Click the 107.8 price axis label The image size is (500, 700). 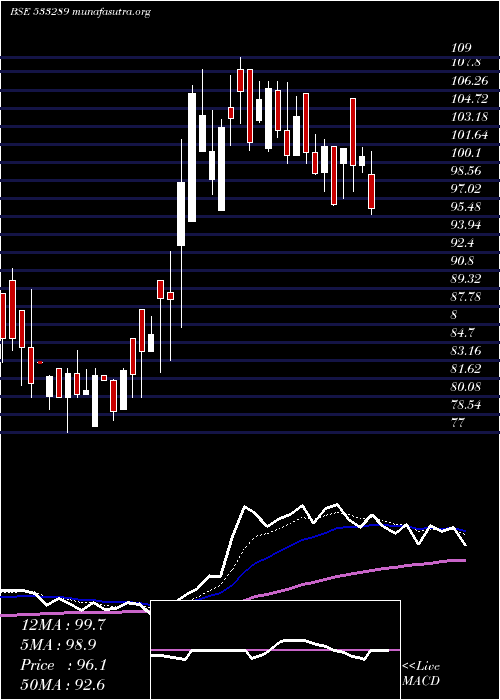[466, 62]
